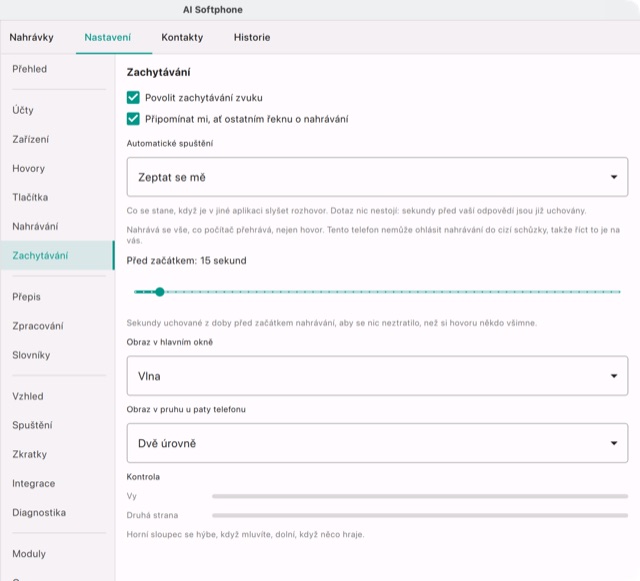Uncheck Povolit zachytávání zvuku checkbox
This screenshot has width=640, height=581.
(133, 98)
